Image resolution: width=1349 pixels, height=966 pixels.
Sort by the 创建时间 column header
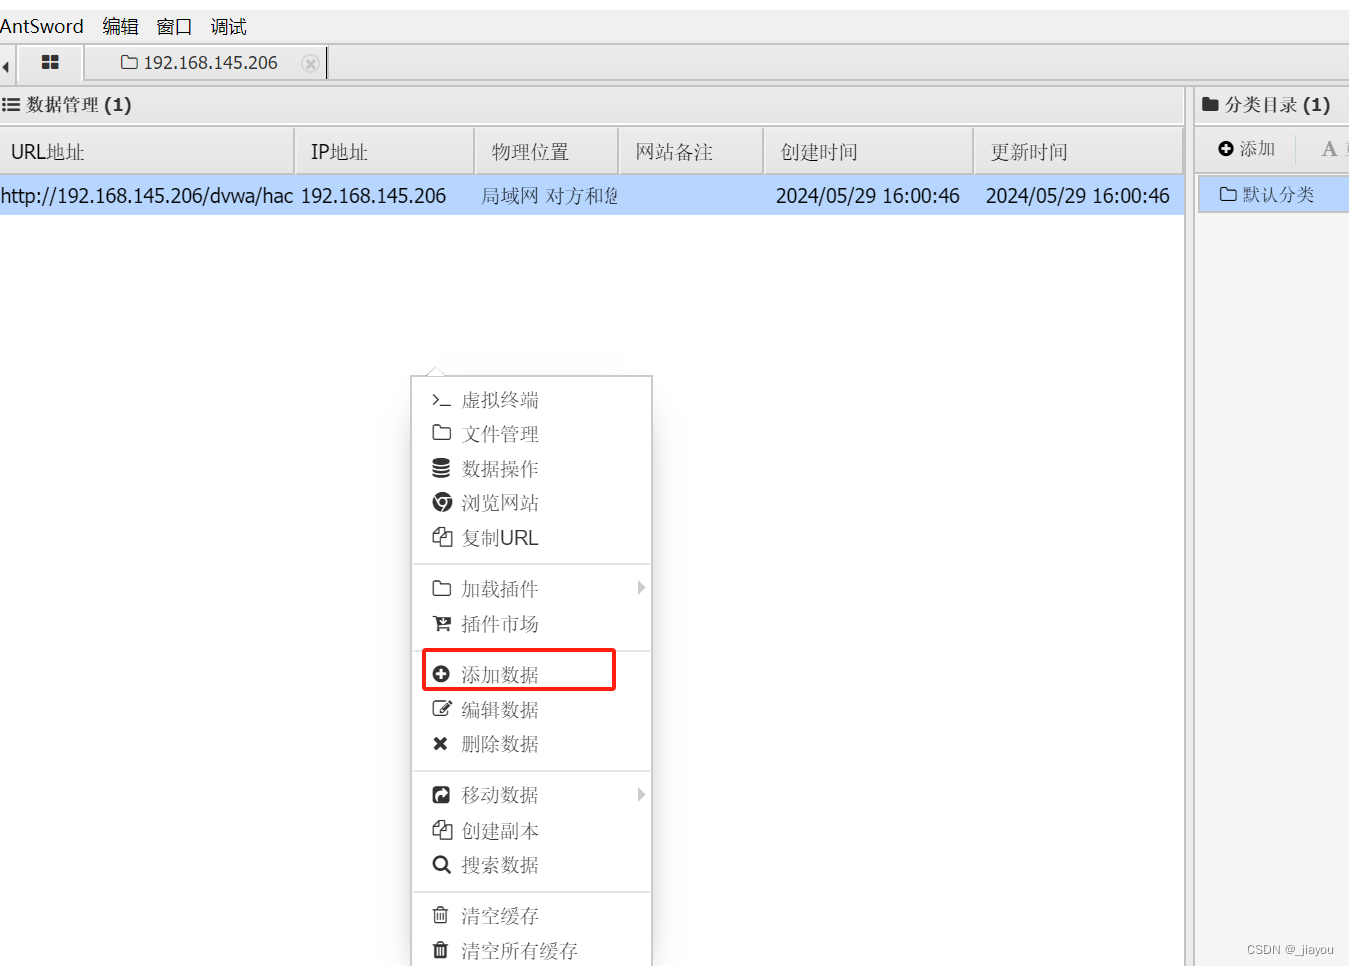(x=868, y=151)
